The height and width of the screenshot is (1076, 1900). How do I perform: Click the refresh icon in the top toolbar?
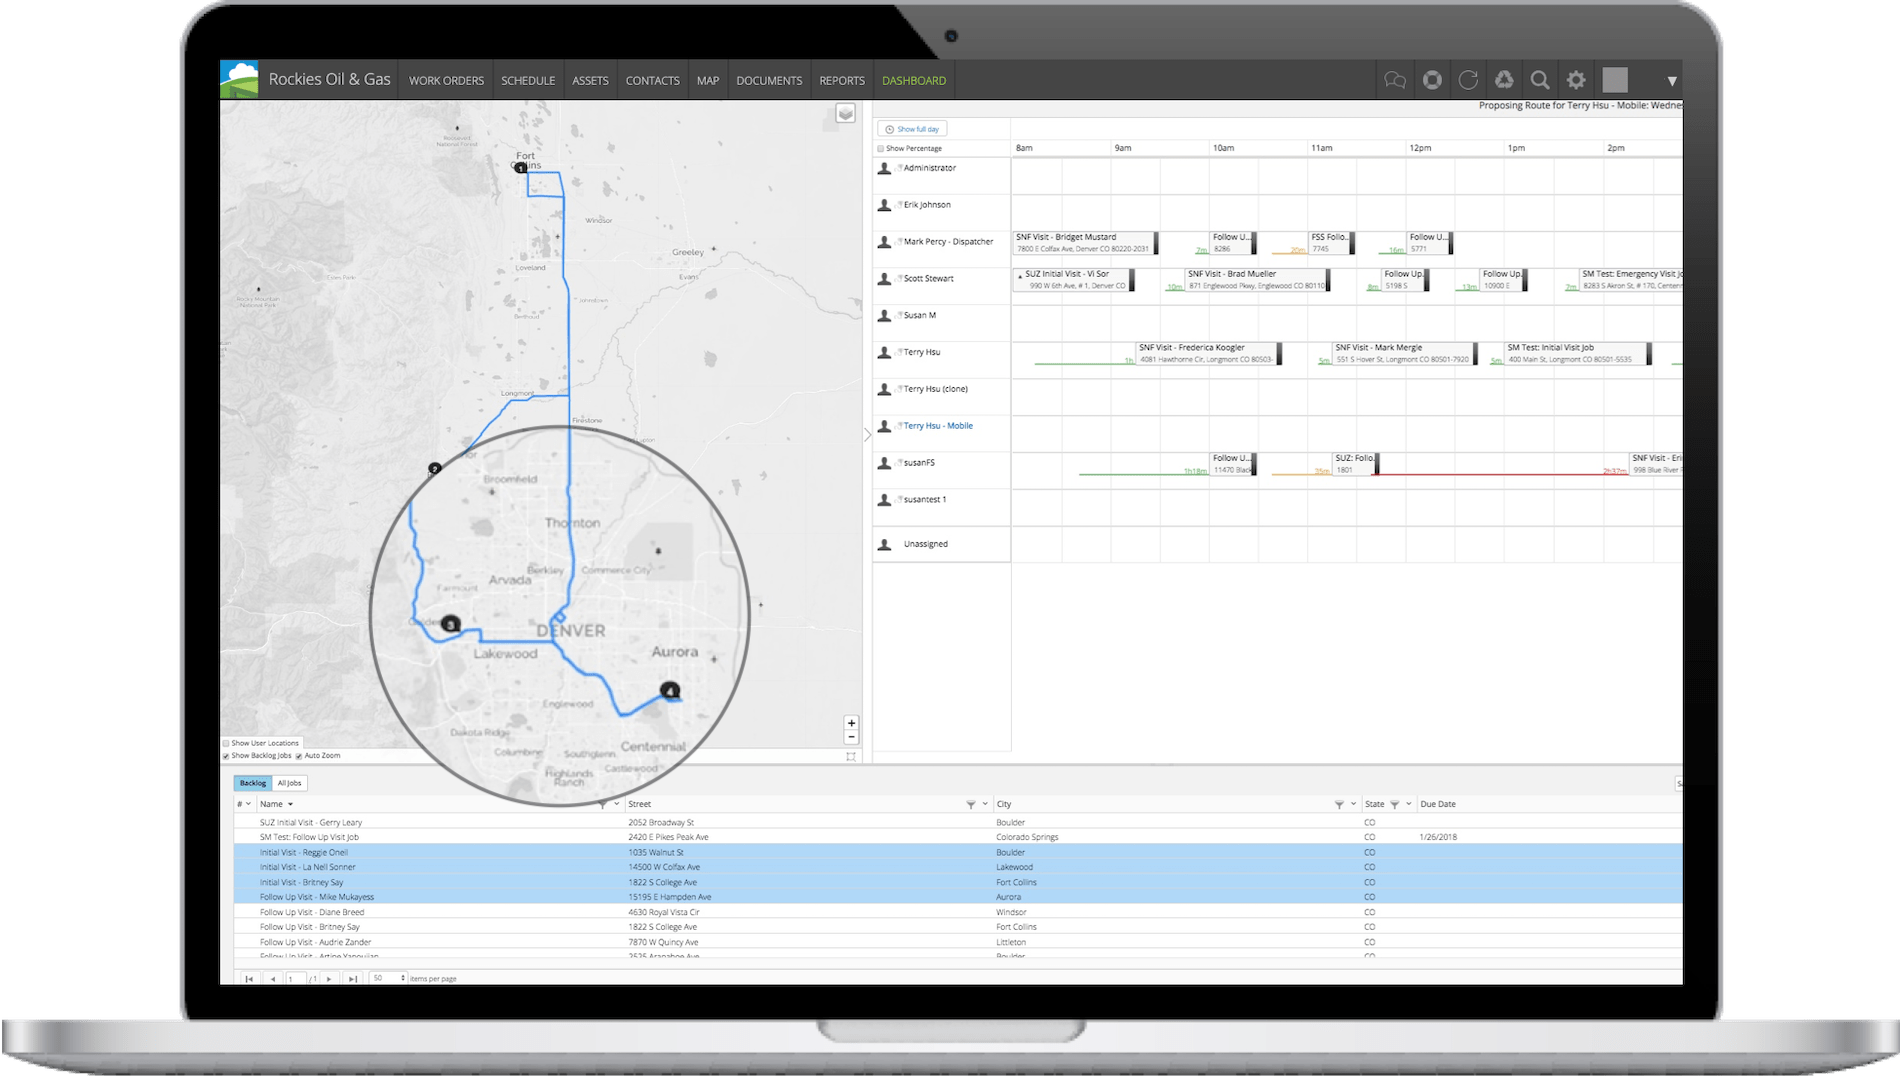coord(1467,79)
